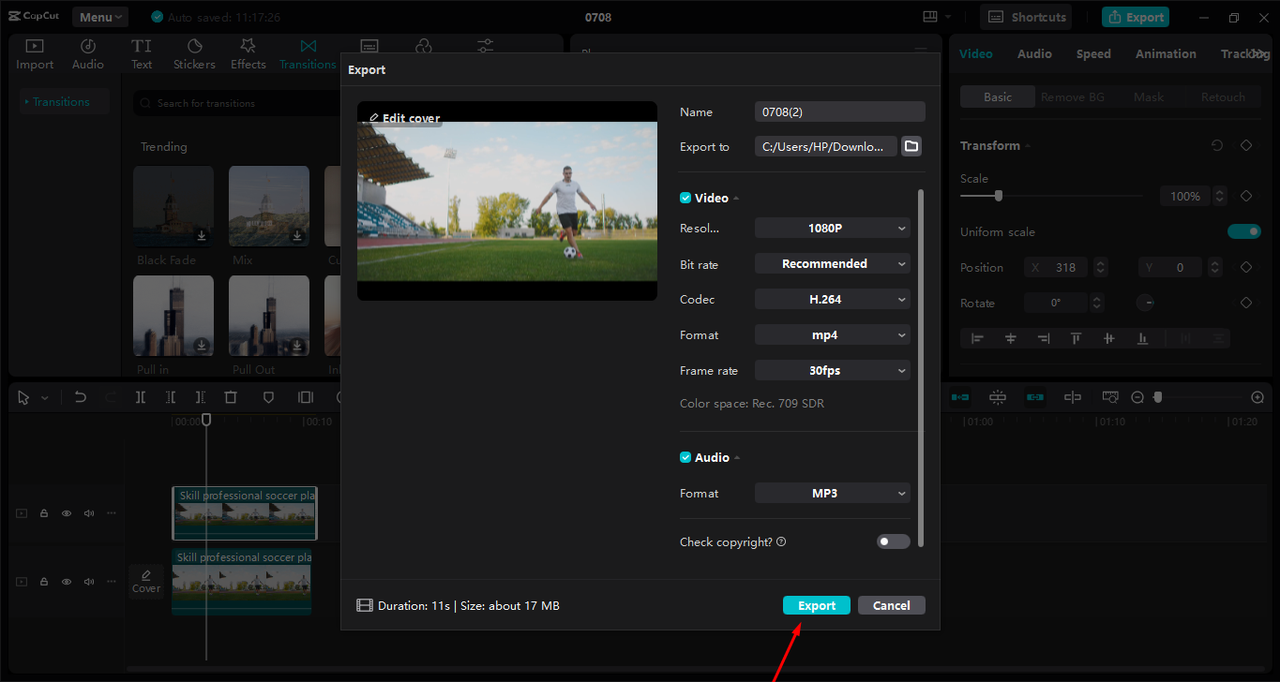The width and height of the screenshot is (1280, 682).
Task: Select the Remove BG sub-tab
Action: [x=1073, y=97]
